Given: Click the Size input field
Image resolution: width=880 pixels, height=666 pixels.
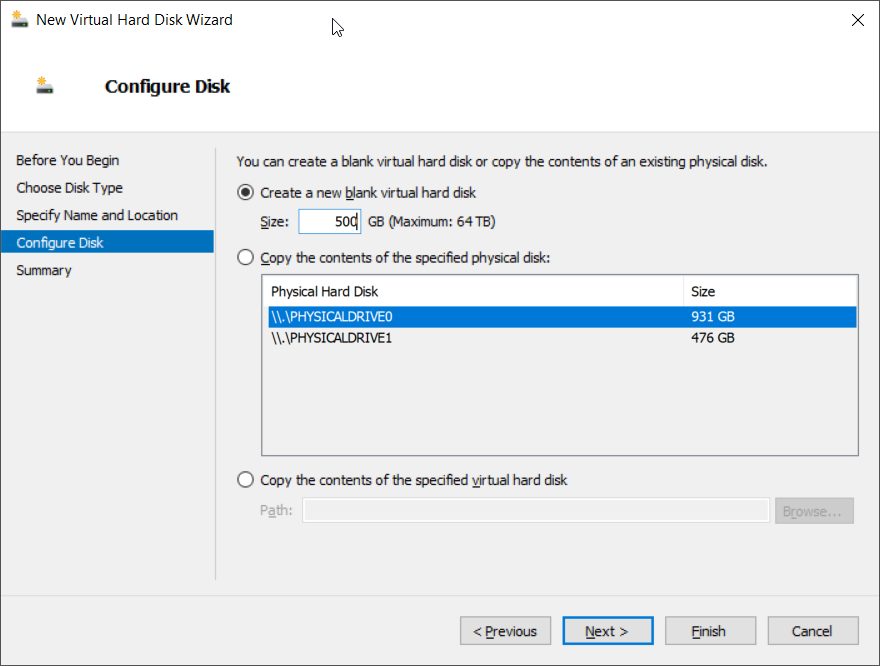Looking at the screenshot, I should (x=329, y=222).
